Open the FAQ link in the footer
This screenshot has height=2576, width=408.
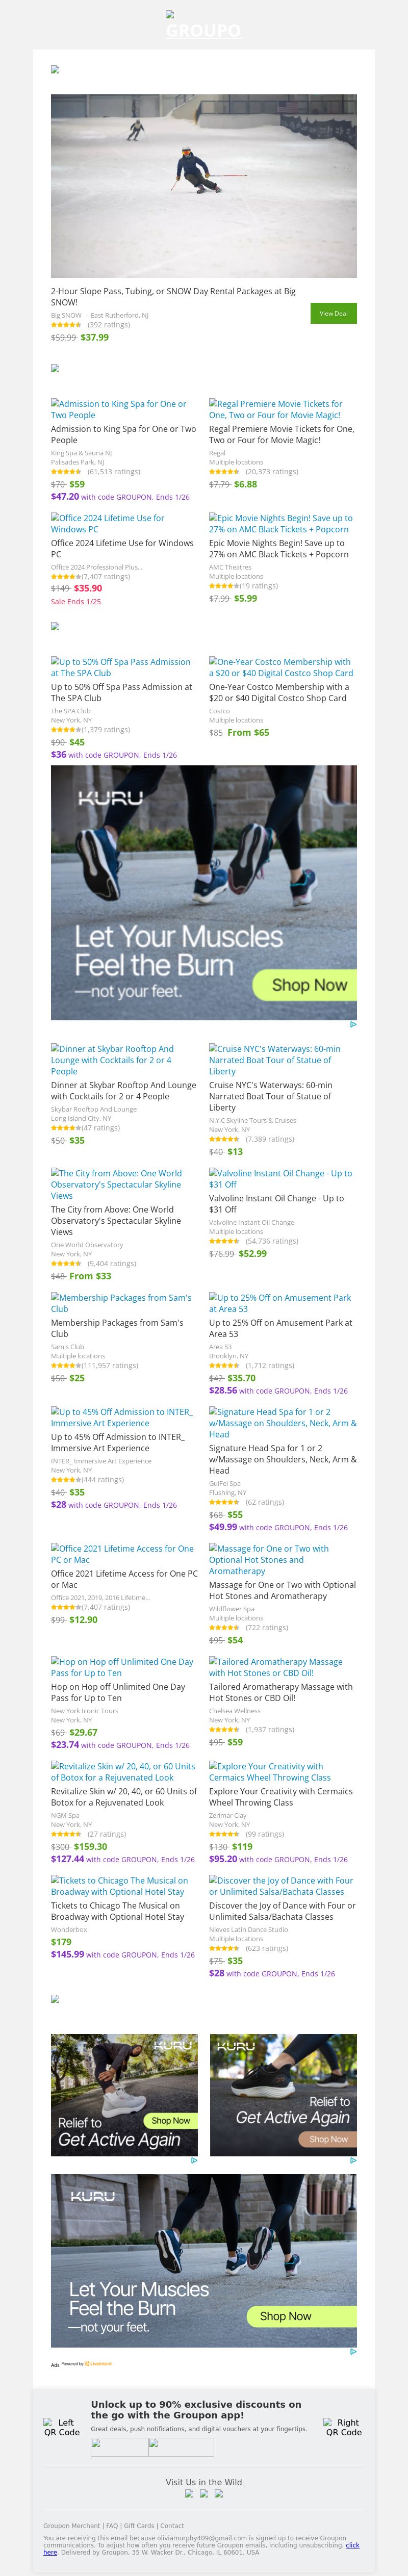tap(113, 2526)
